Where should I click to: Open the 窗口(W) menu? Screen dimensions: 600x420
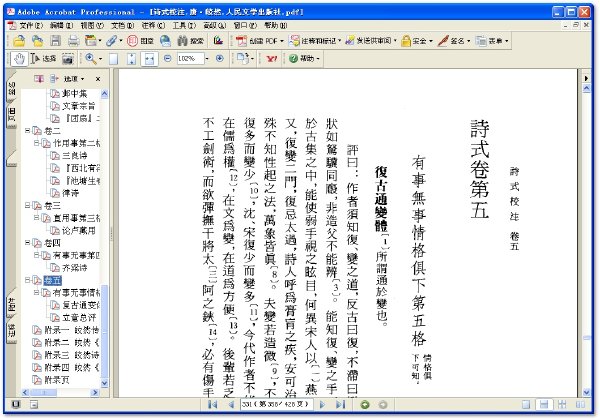pos(245,26)
